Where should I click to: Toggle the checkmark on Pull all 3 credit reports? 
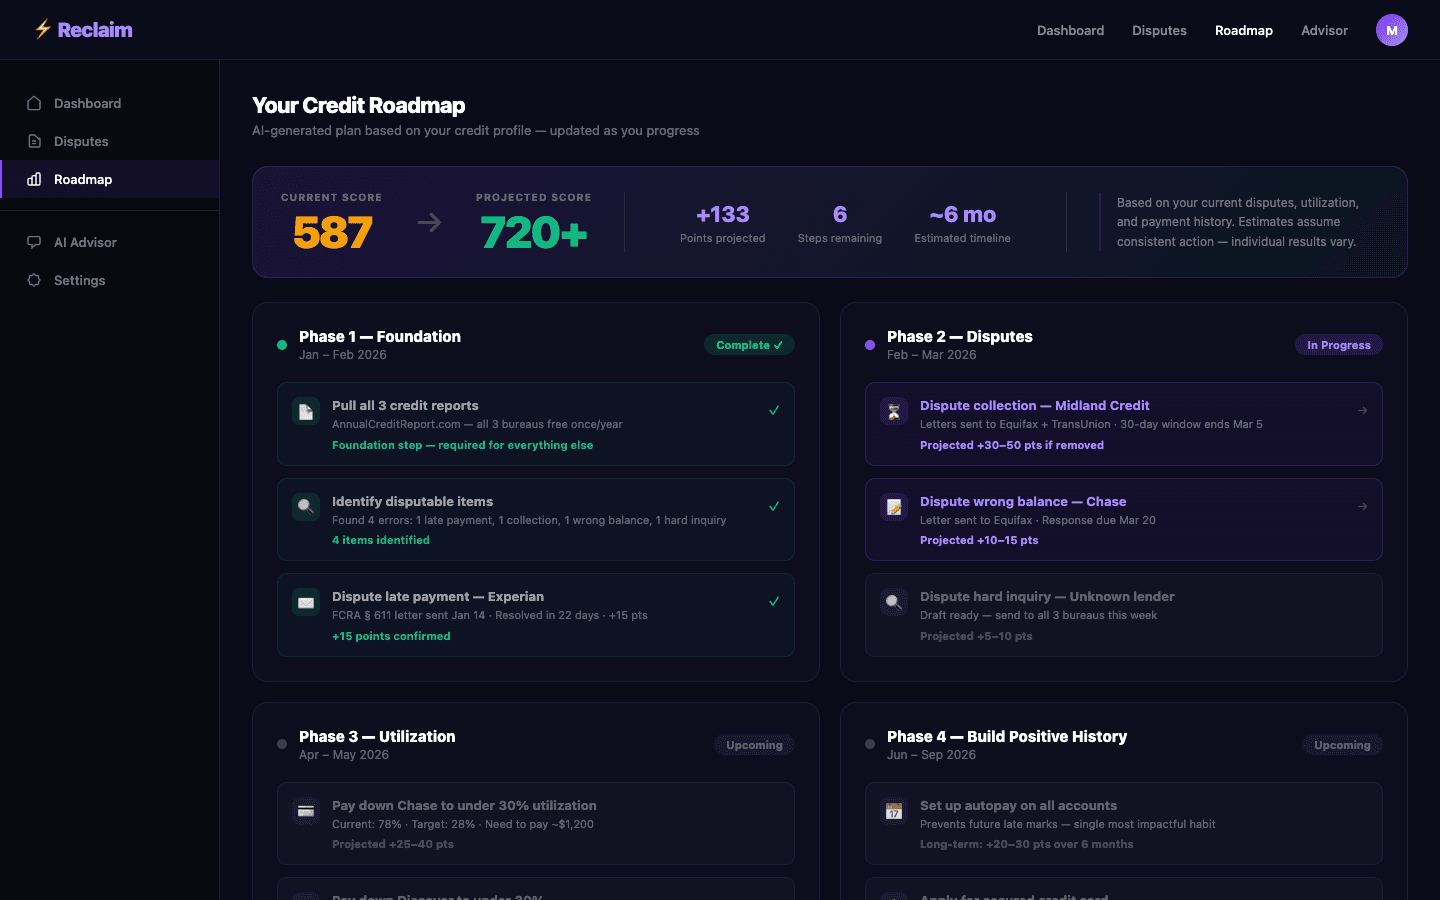pyautogui.click(x=773, y=409)
